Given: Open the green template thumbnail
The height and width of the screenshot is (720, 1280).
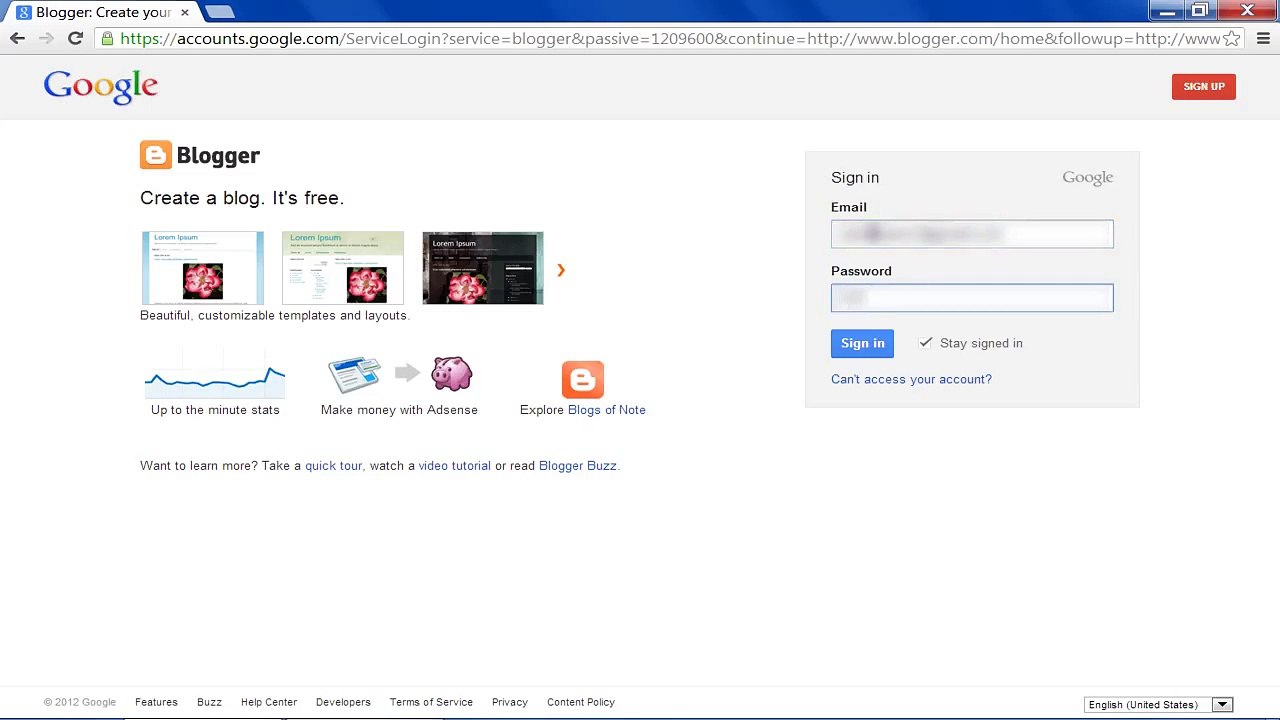Looking at the screenshot, I should [343, 268].
